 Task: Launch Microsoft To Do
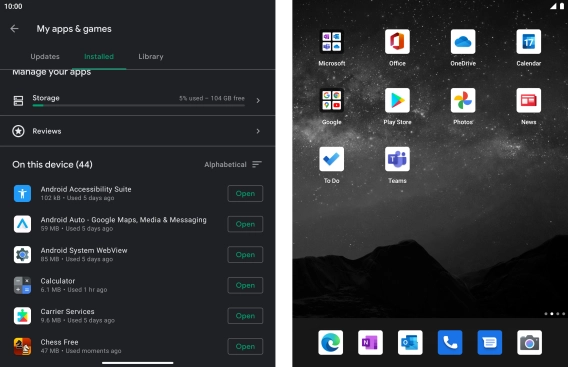click(331, 159)
